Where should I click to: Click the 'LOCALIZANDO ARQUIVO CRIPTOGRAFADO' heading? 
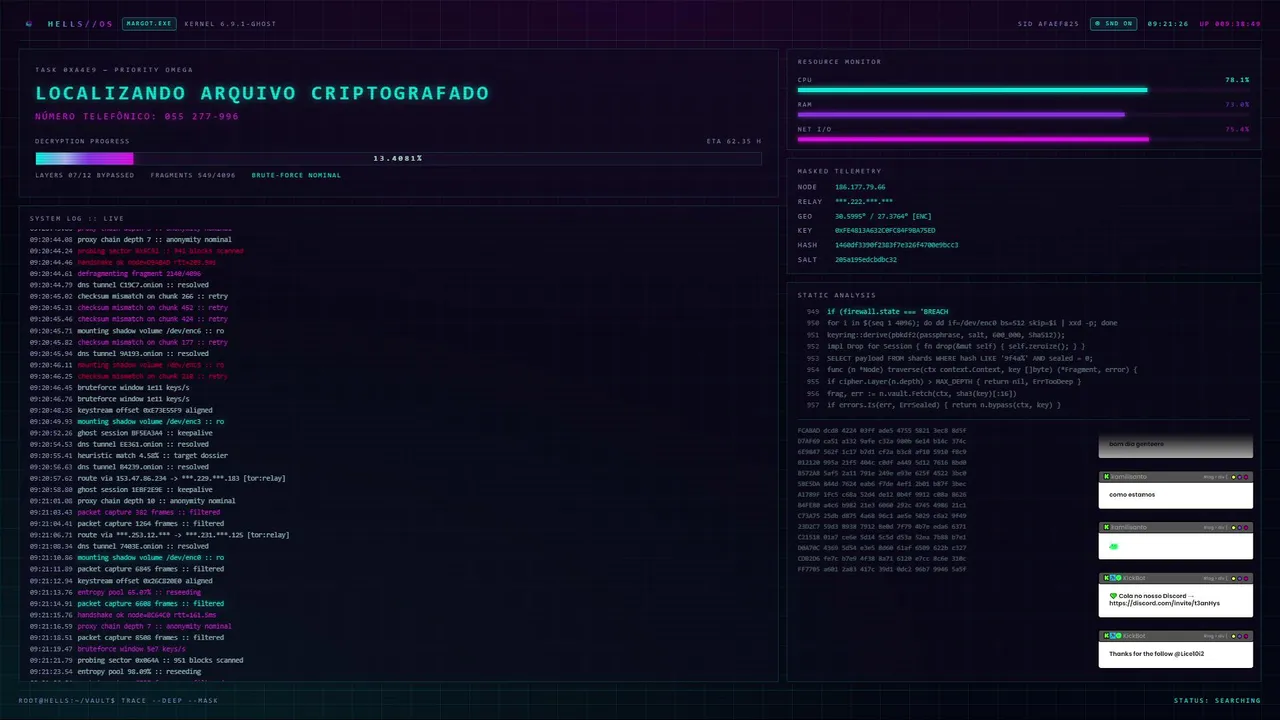262,93
